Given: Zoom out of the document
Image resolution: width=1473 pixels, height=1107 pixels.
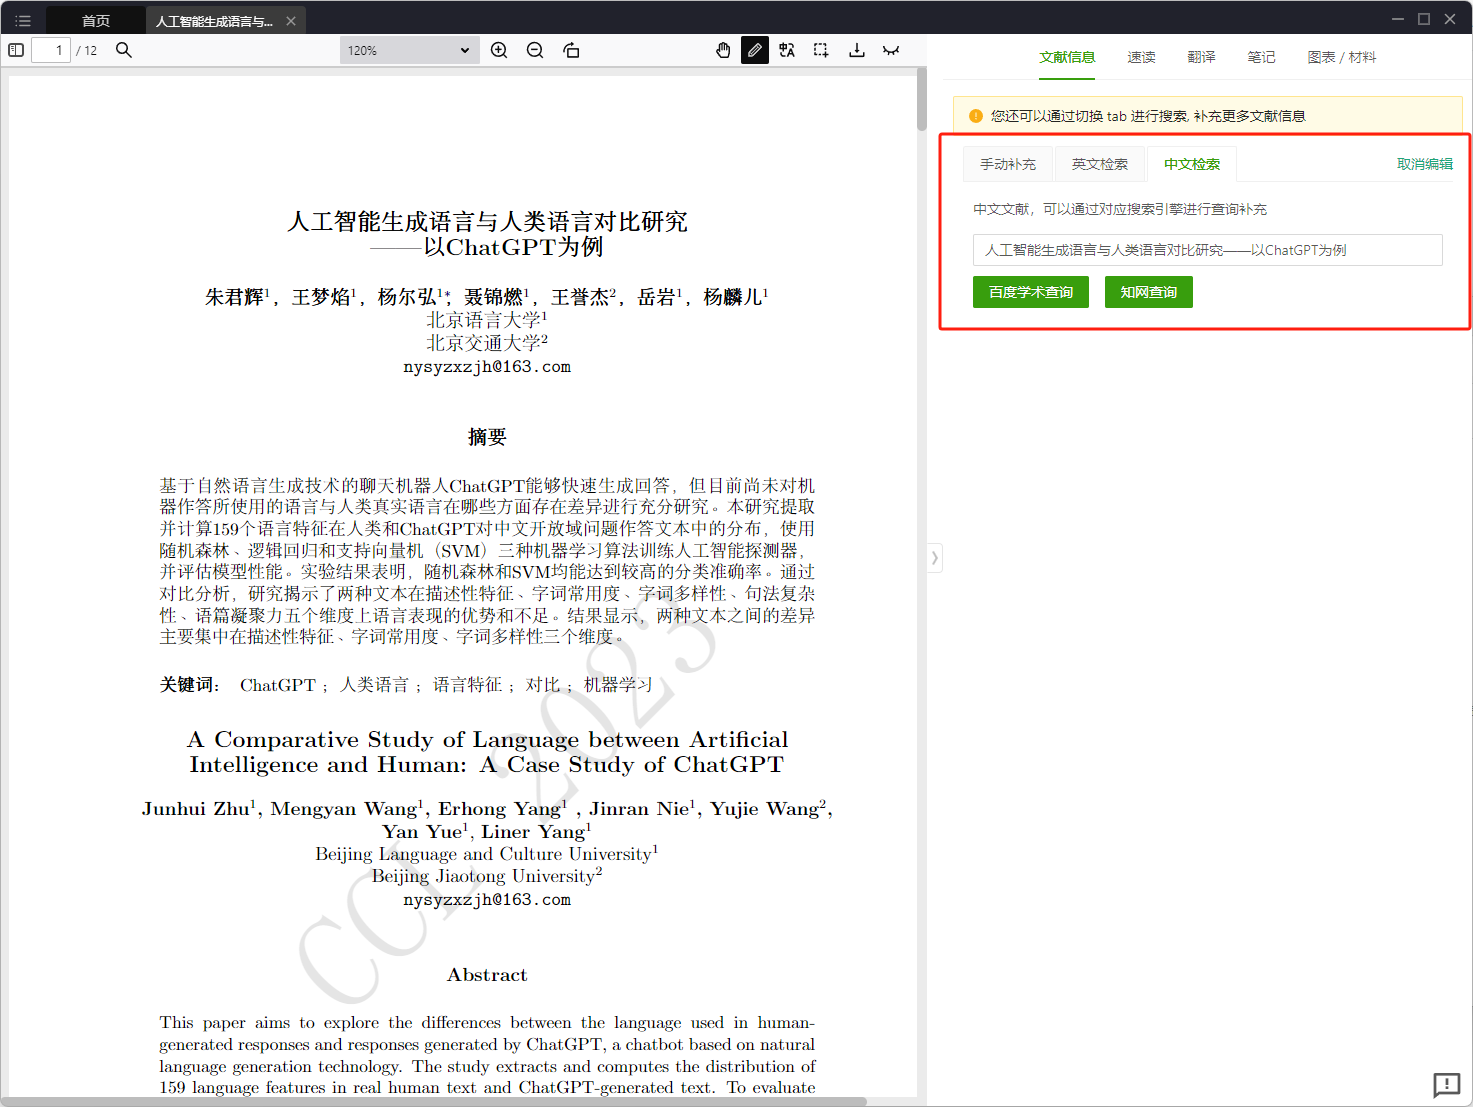Looking at the screenshot, I should pos(535,50).
